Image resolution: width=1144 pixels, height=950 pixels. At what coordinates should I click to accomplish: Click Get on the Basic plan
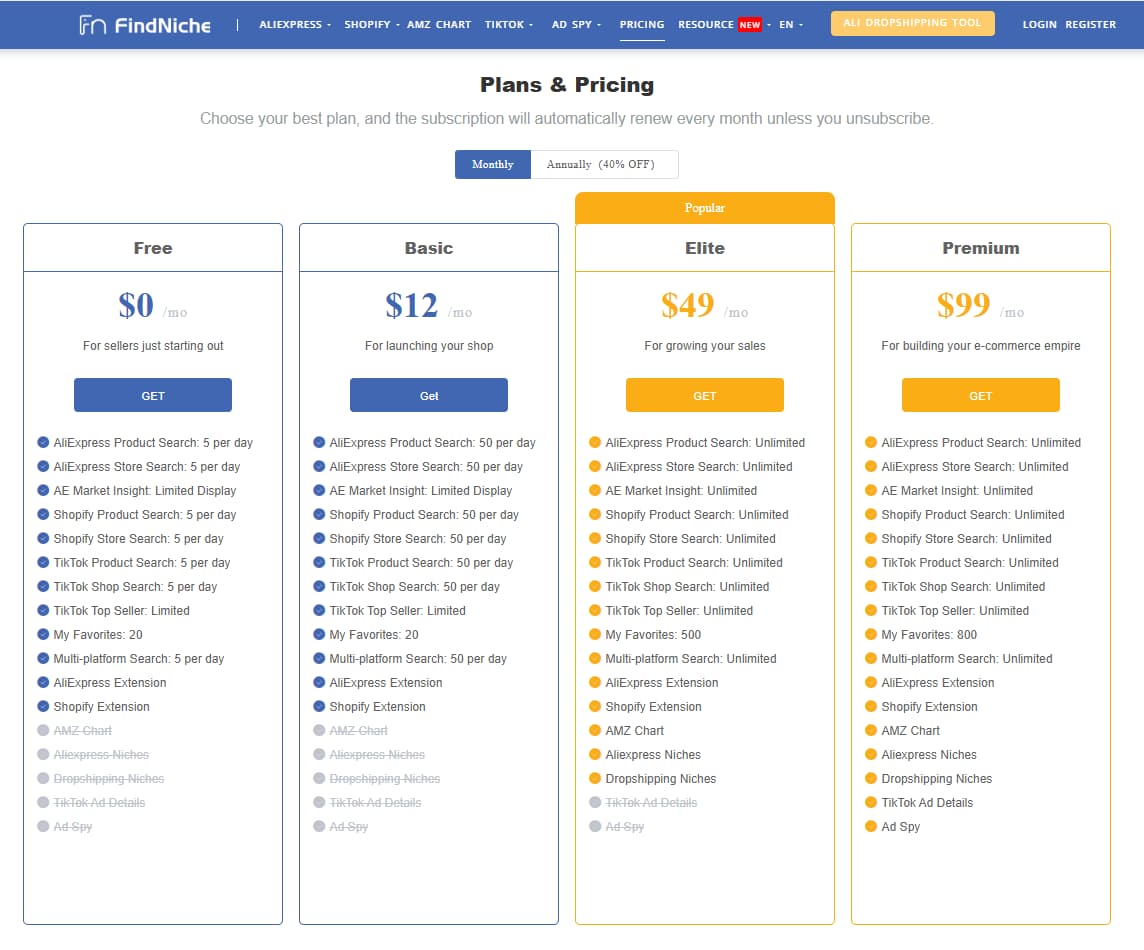[x=429, y=395]
